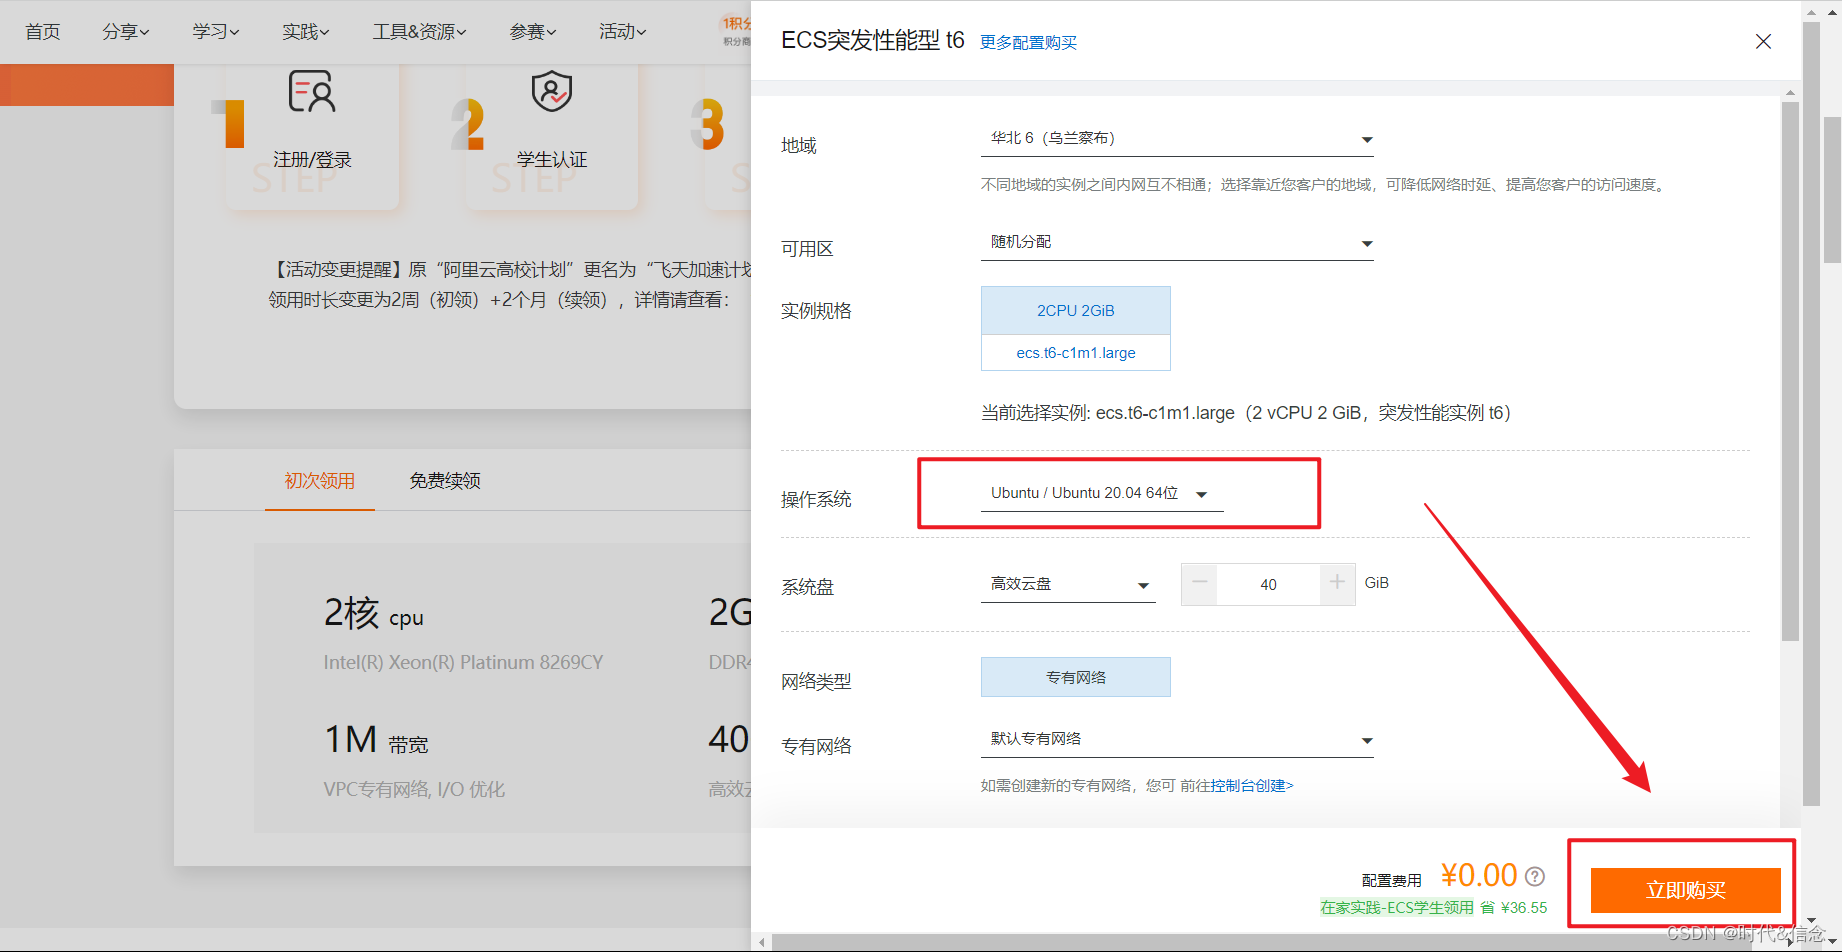Open the 系统盘 高效云盘 dropdown
This screenshot has width=1842, height=952.
(x=1068, y=585)
